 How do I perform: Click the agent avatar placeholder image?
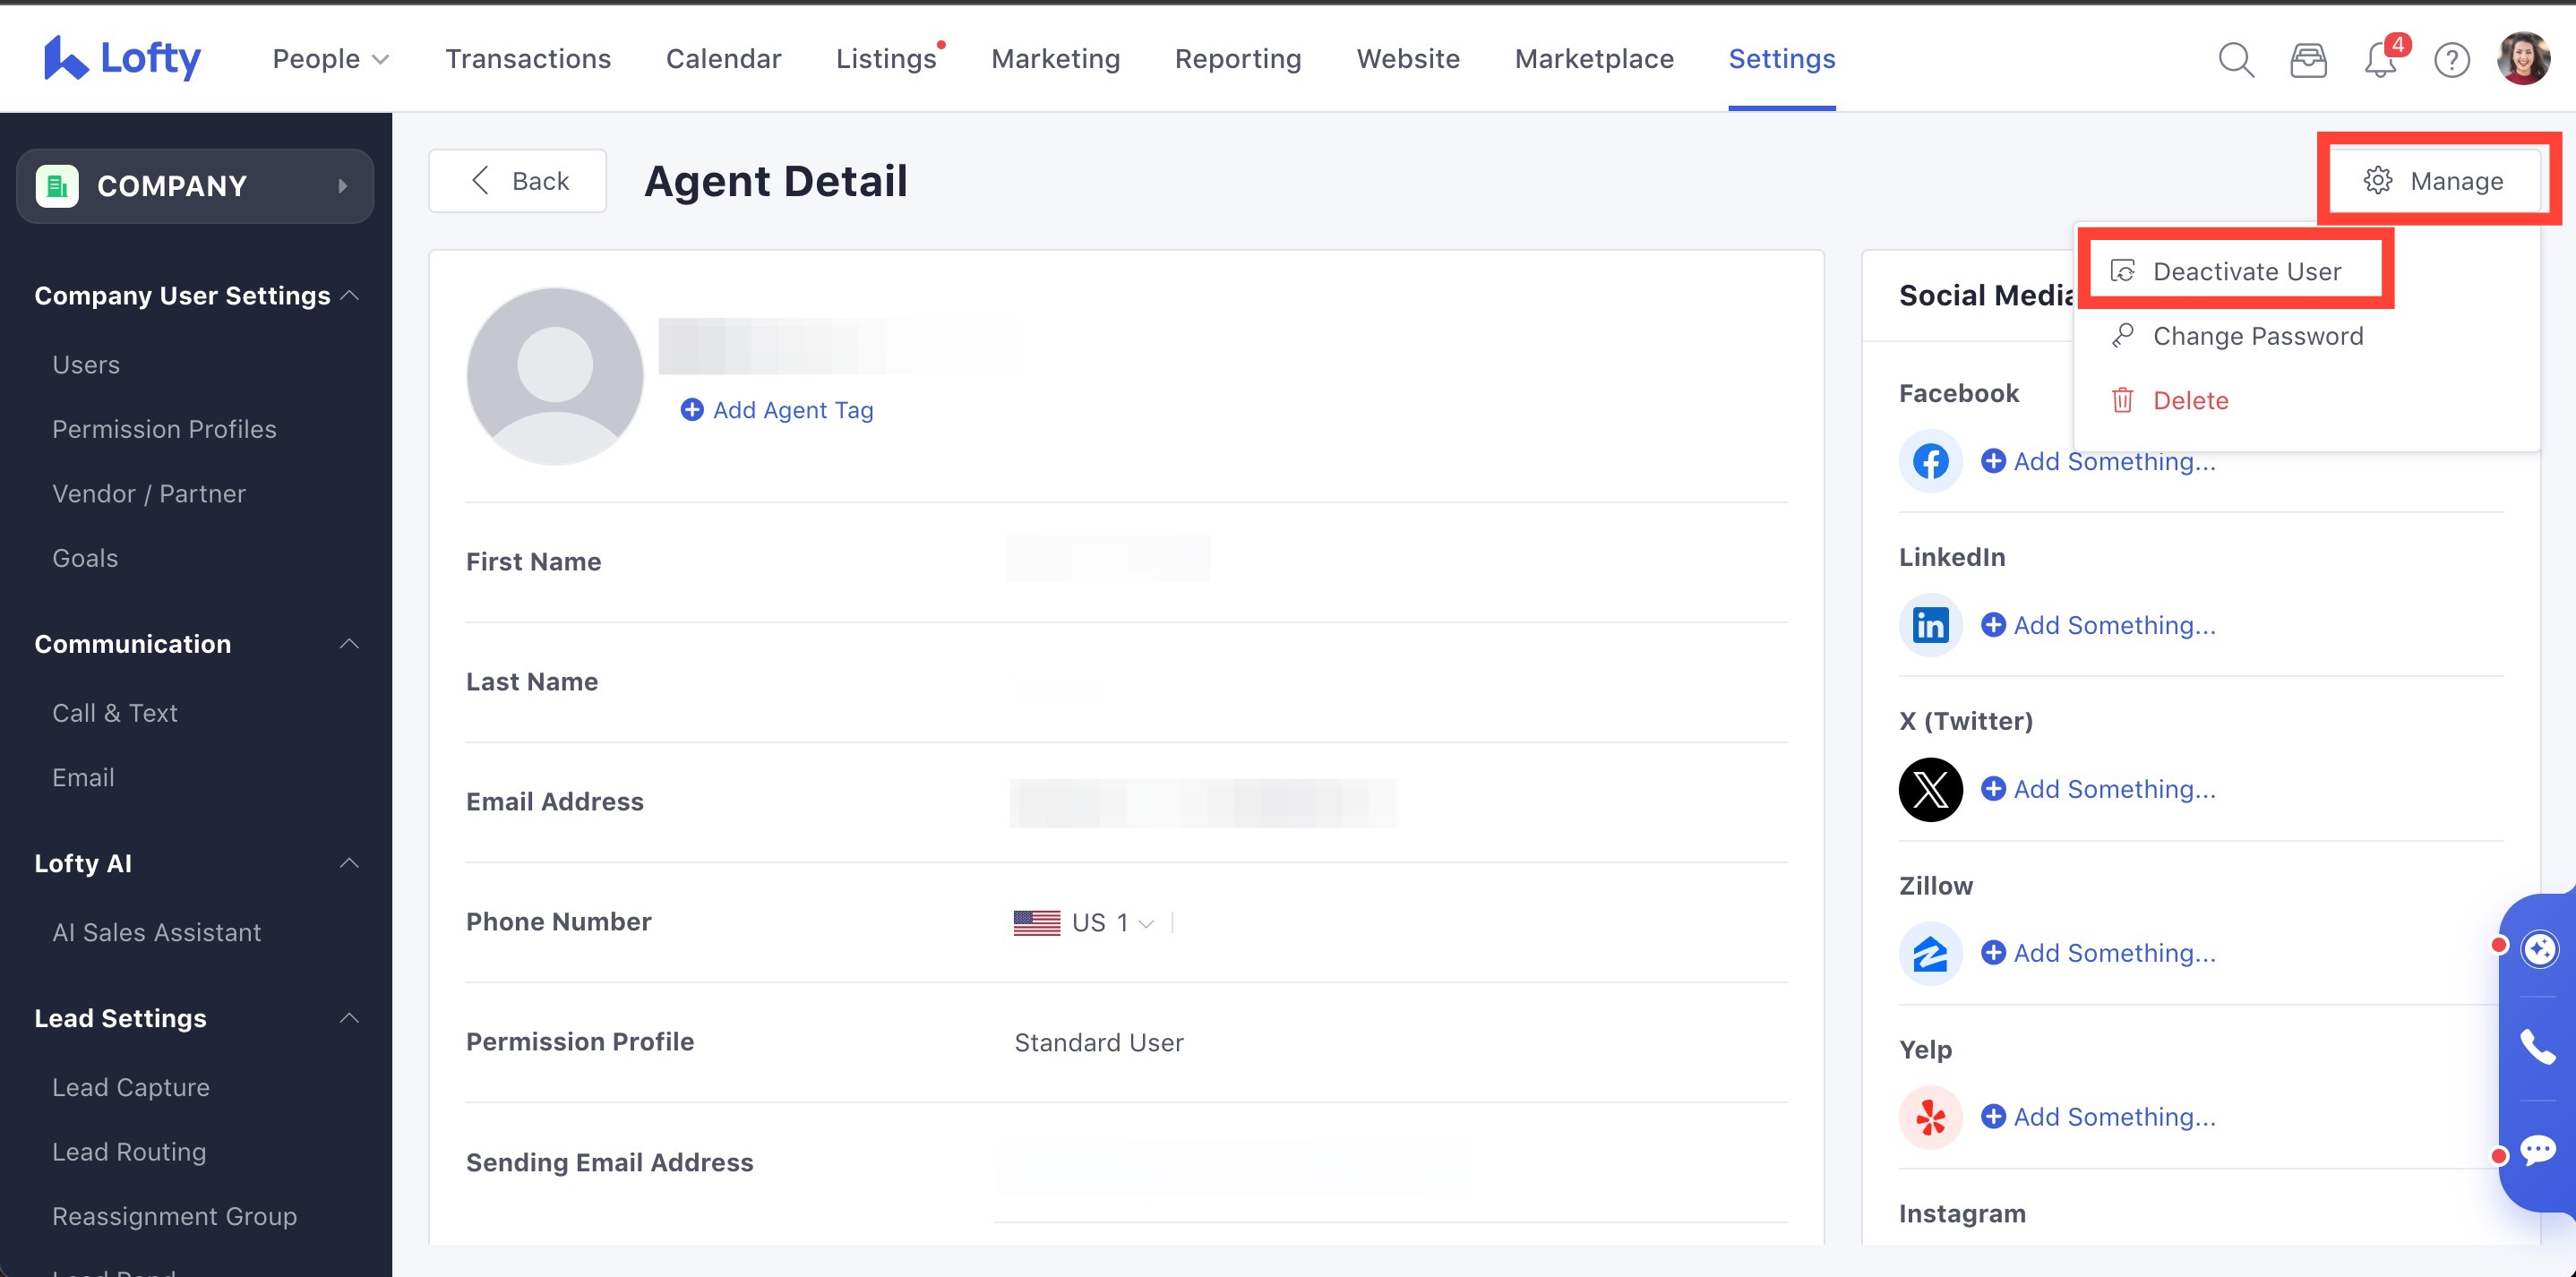tap(555, 376)
